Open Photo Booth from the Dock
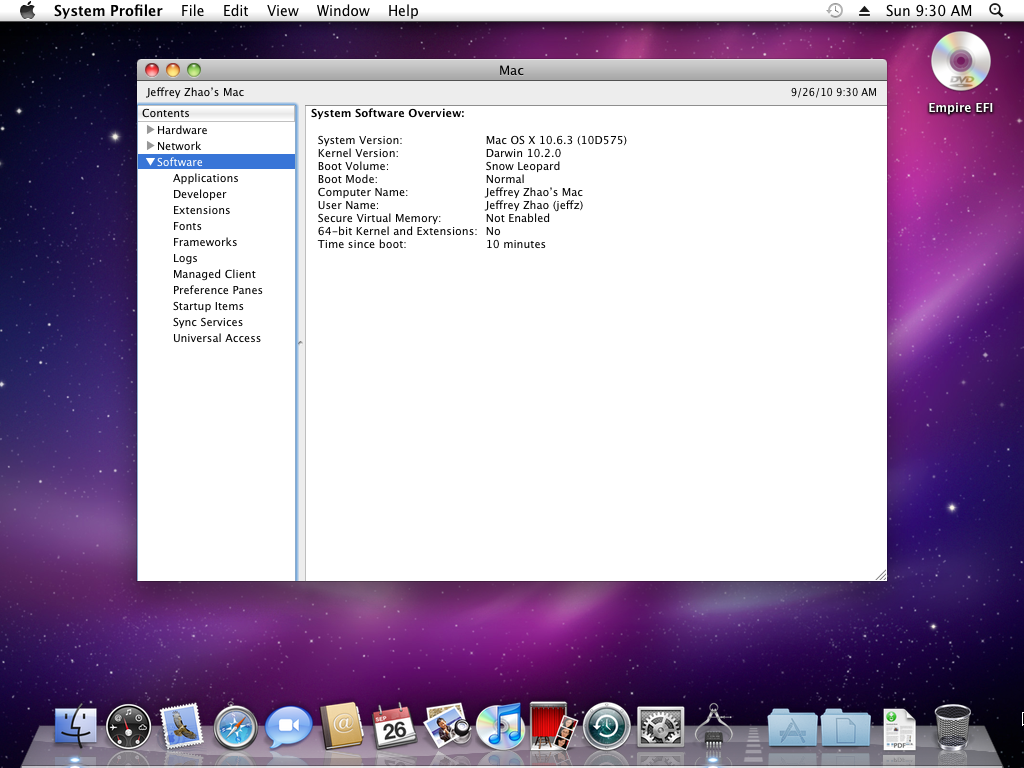The image size is (1024, 768). click(x=553, y=726)
